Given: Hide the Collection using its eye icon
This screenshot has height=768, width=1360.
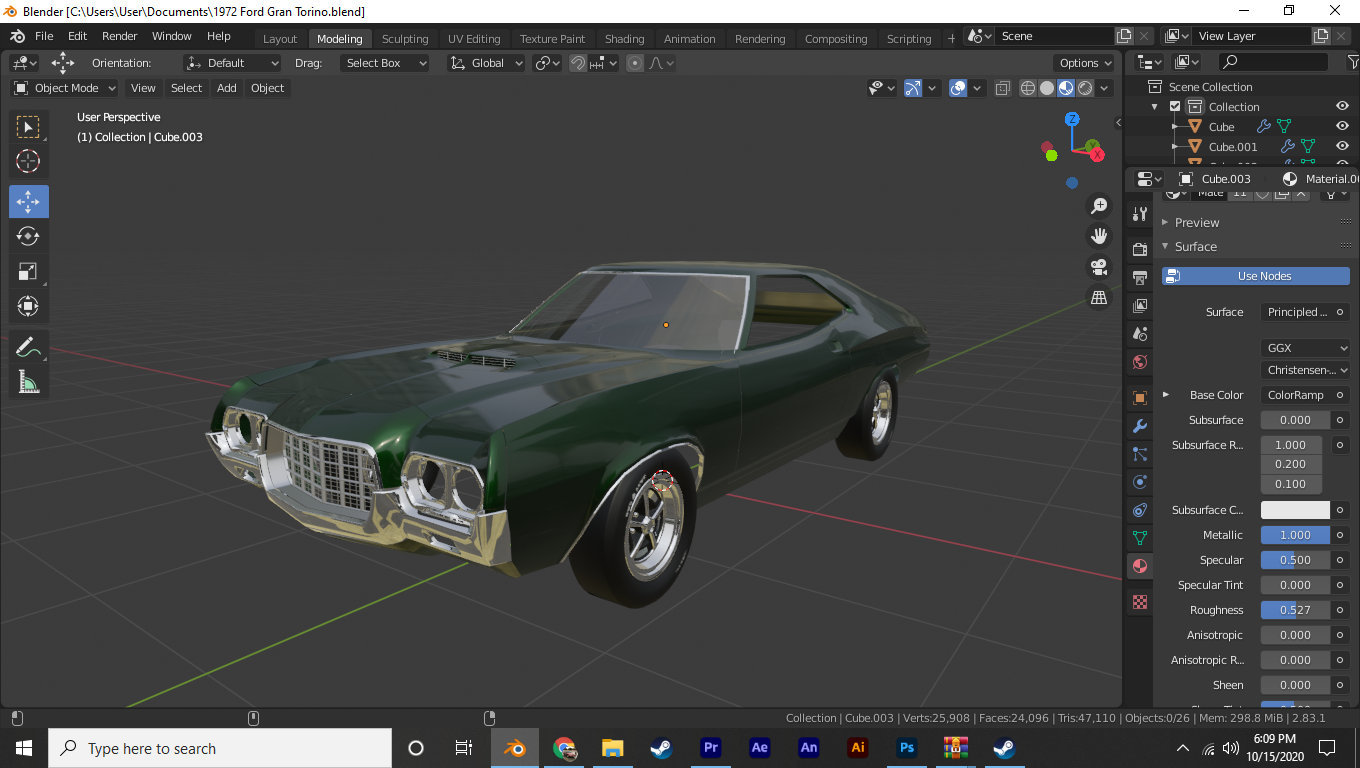Looking at the screenshot, I should click(1342, 107).
